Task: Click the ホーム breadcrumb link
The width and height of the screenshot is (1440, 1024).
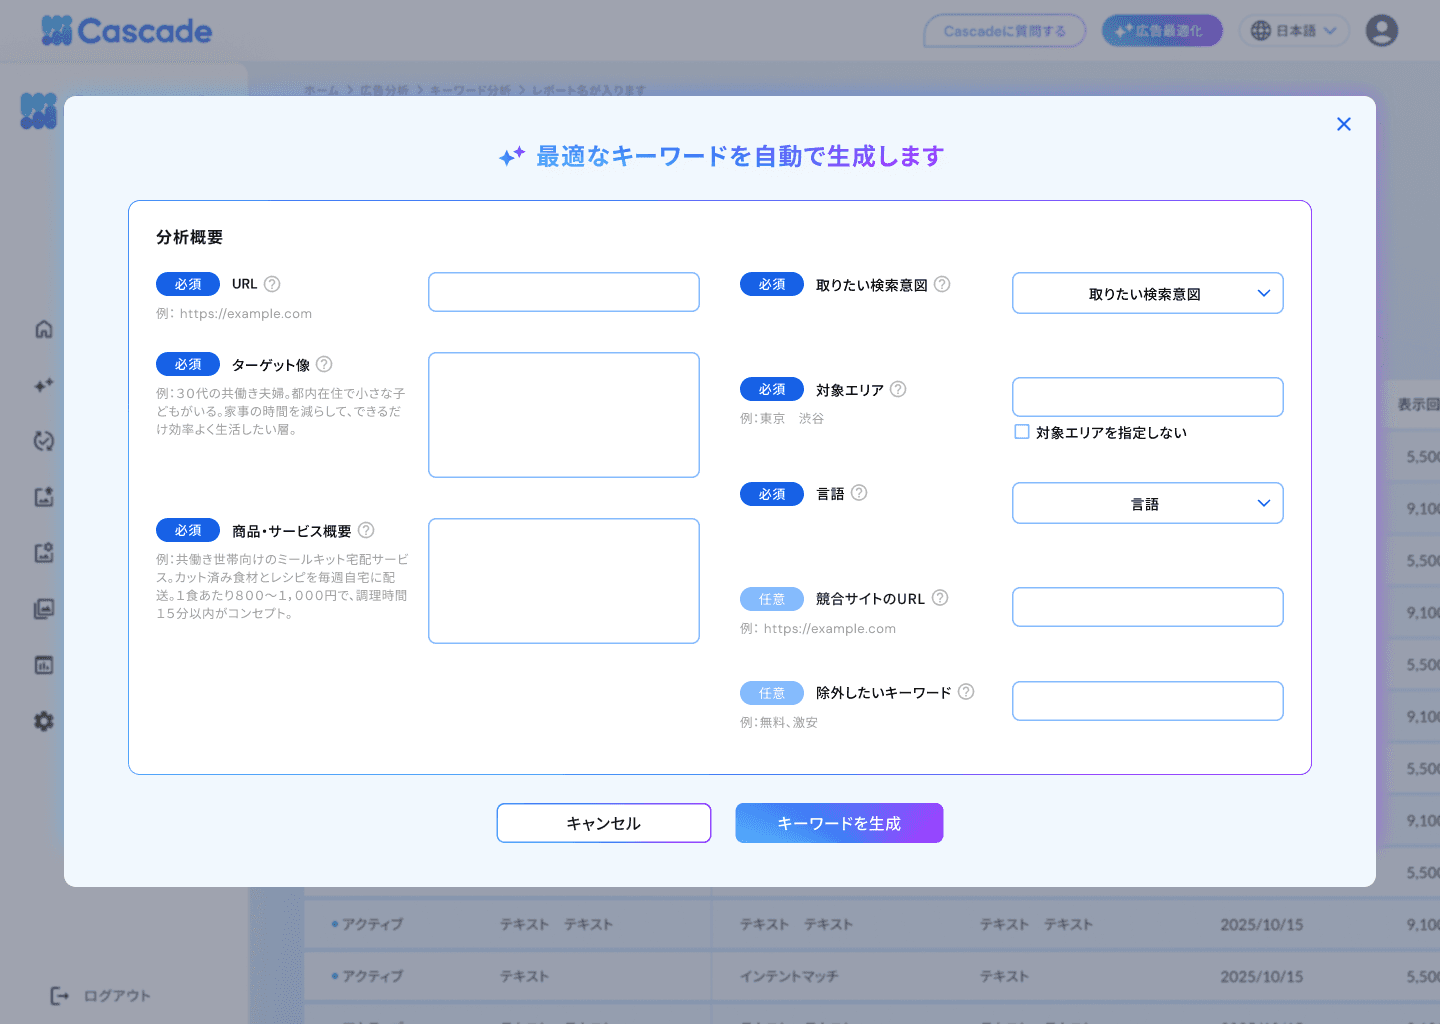Action: (322, 90)
